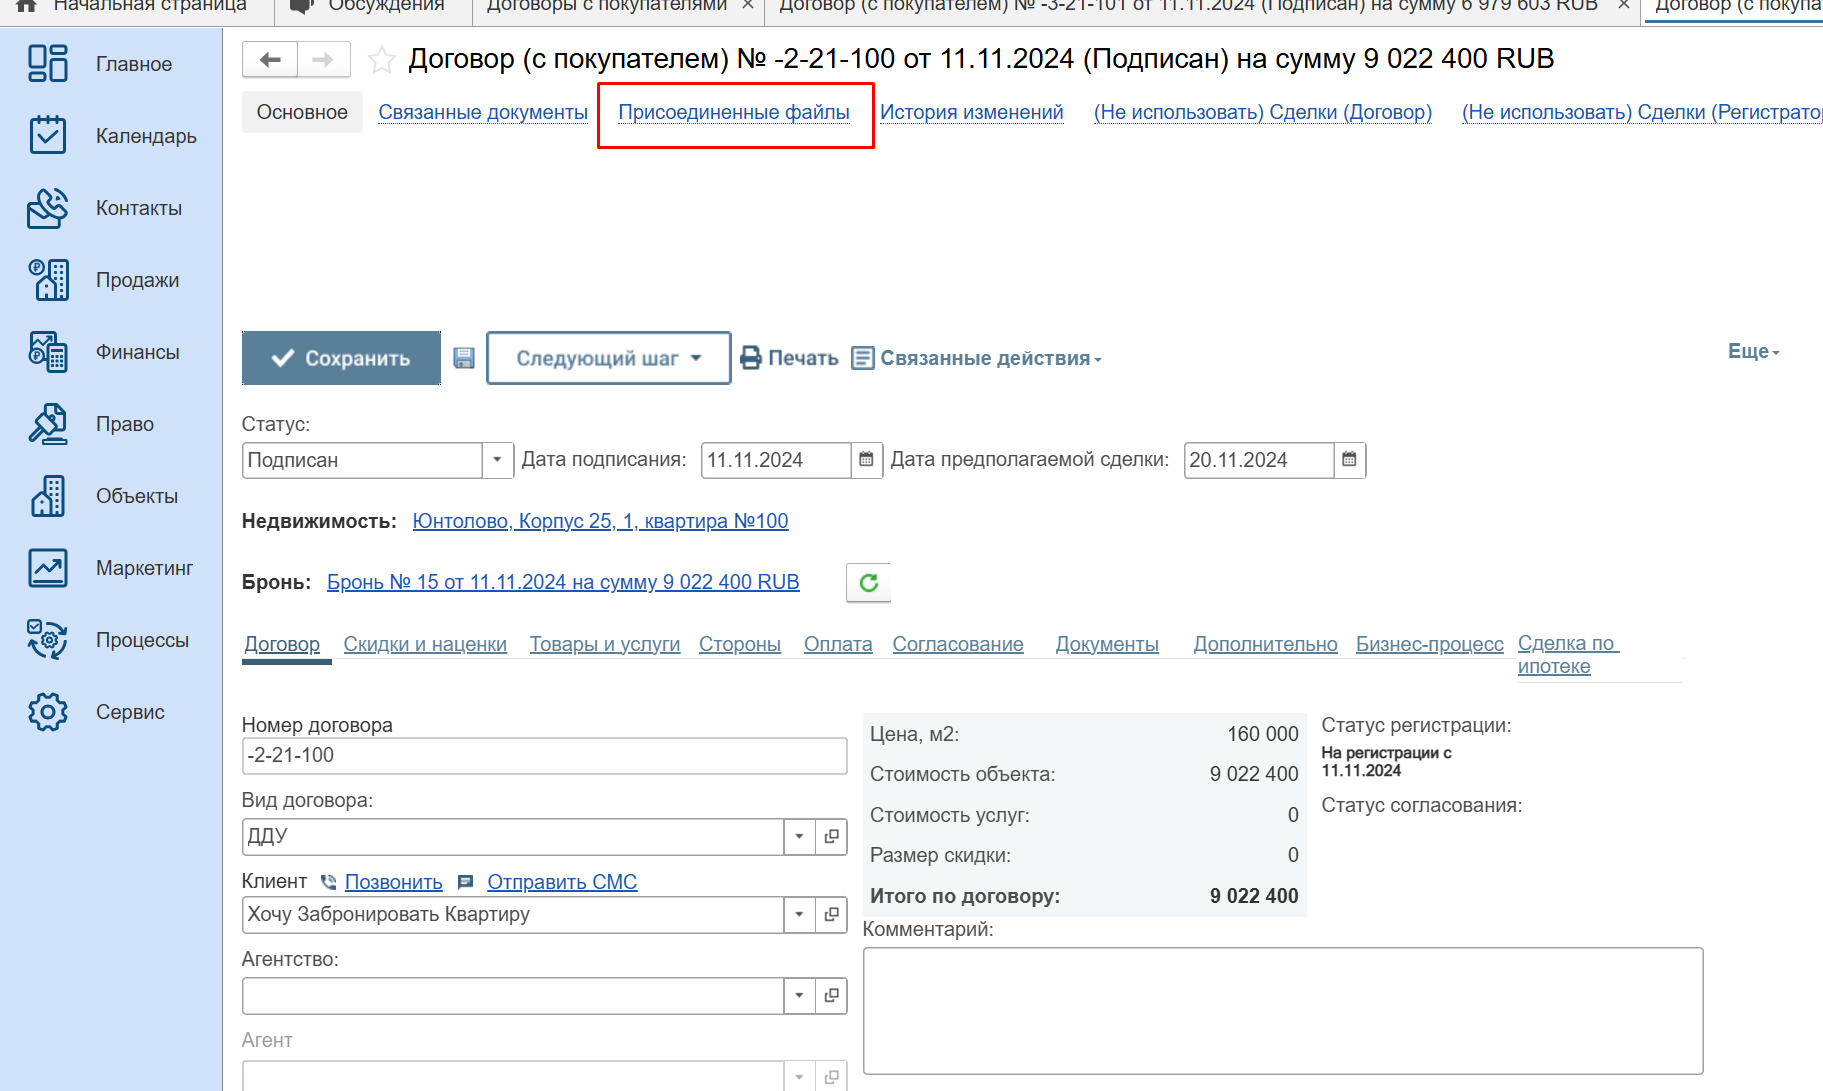Mark the contract as favorite with the star
The width and height of the screenshot is (1823, 1091).
(x=381, y=60)
